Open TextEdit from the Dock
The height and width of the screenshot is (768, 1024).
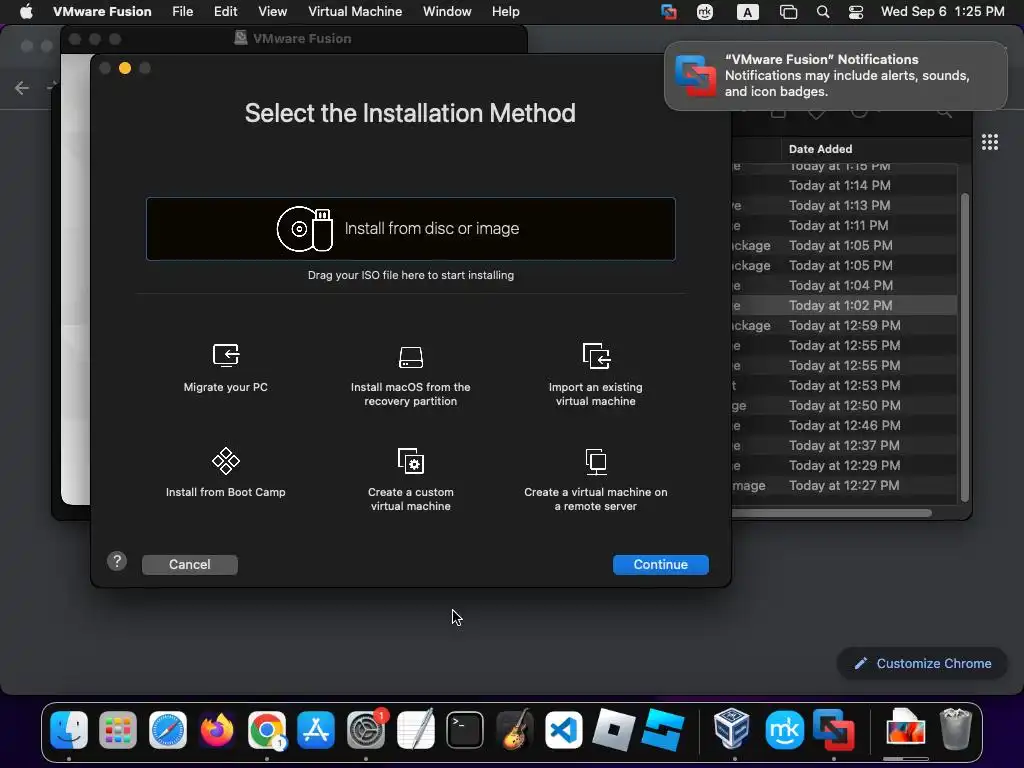[415, 729]
